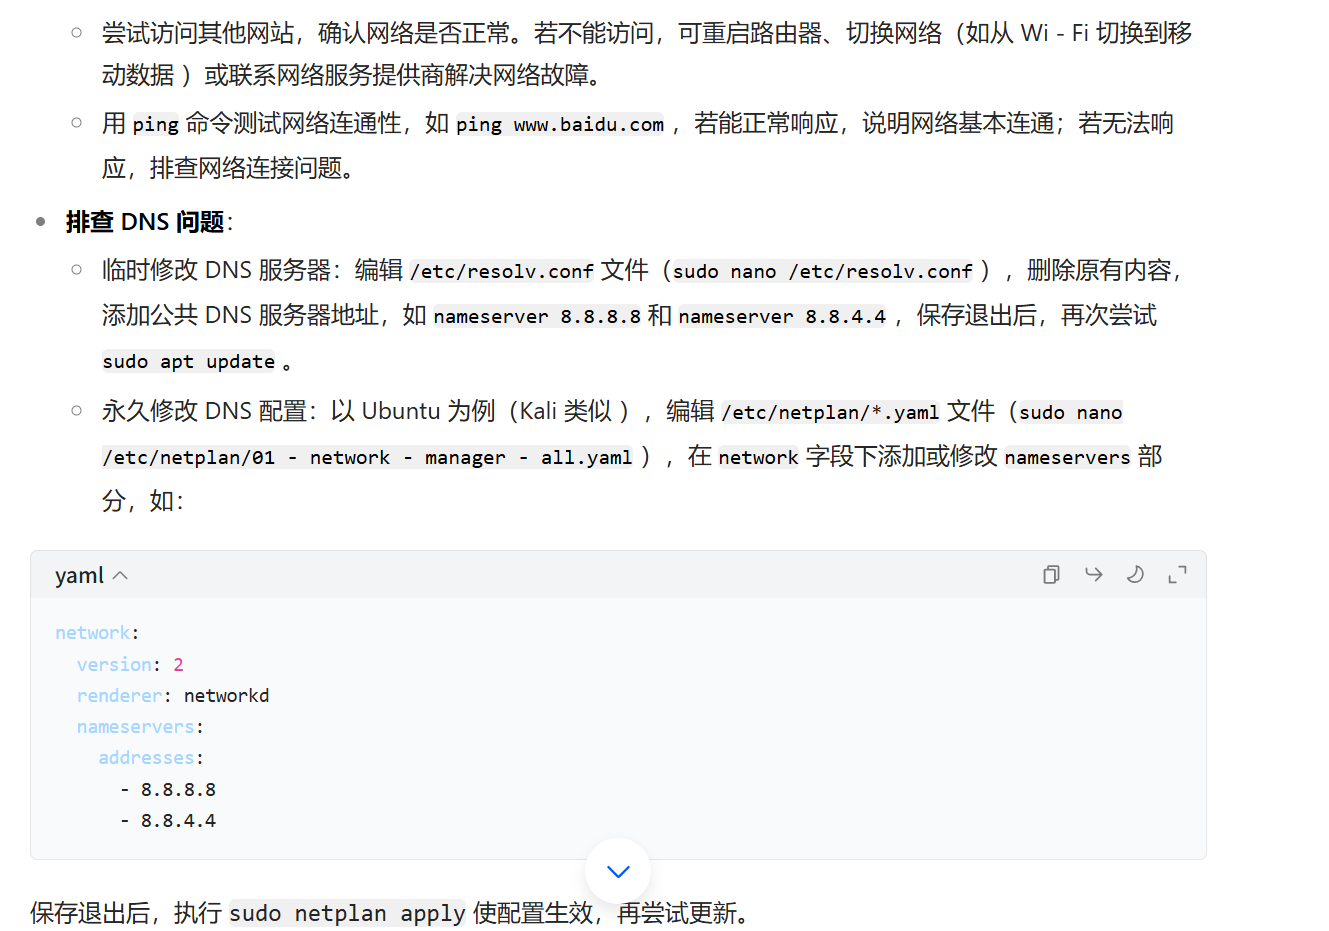Click 'ping www.baidu.com' inline code
This screenshot has height=931, width=1329.
click(560, 125)
